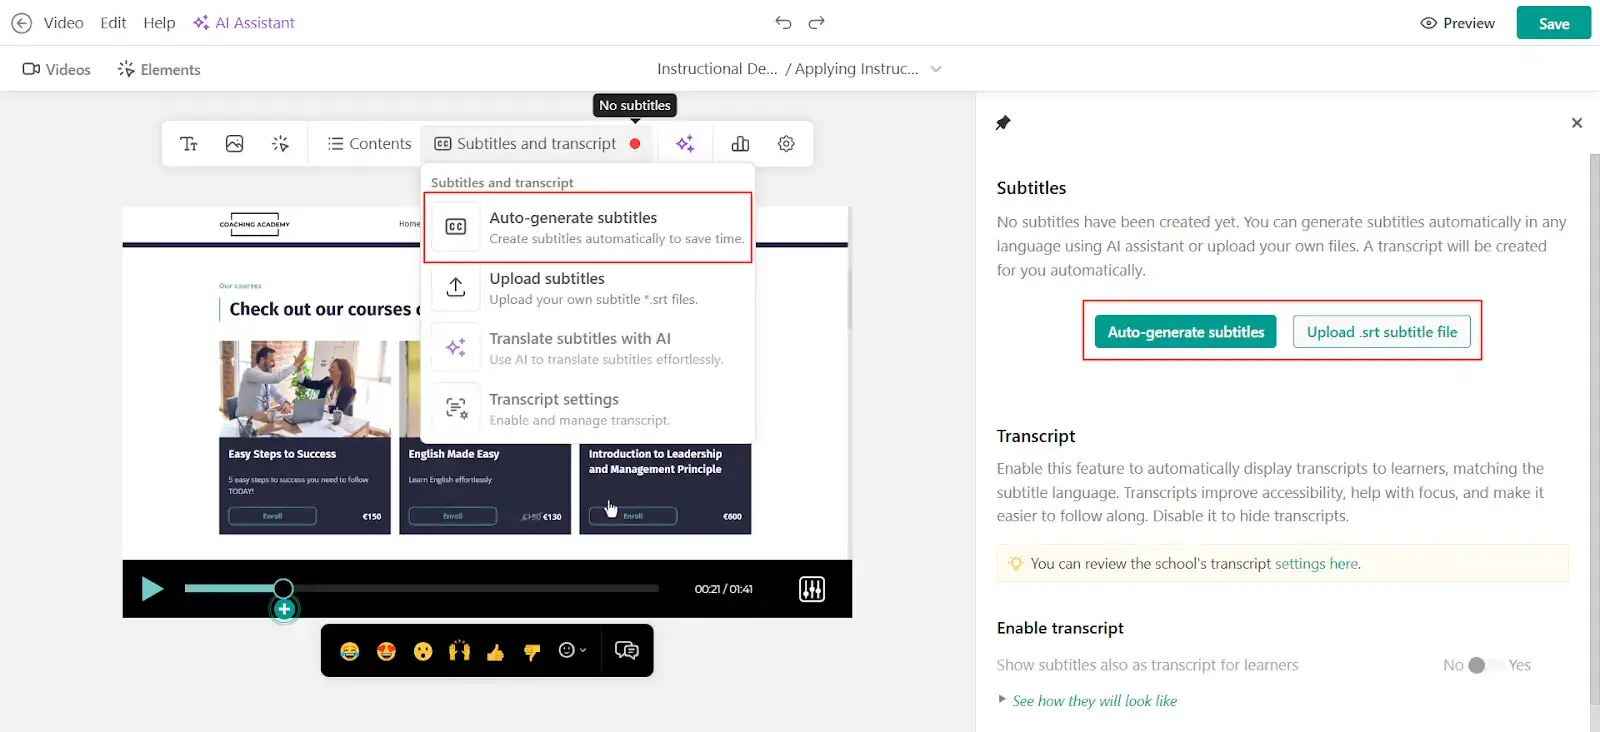
Task: Choose Translate subtitles with AI entry
Action: pyautogui.click(x=588, y=348)
